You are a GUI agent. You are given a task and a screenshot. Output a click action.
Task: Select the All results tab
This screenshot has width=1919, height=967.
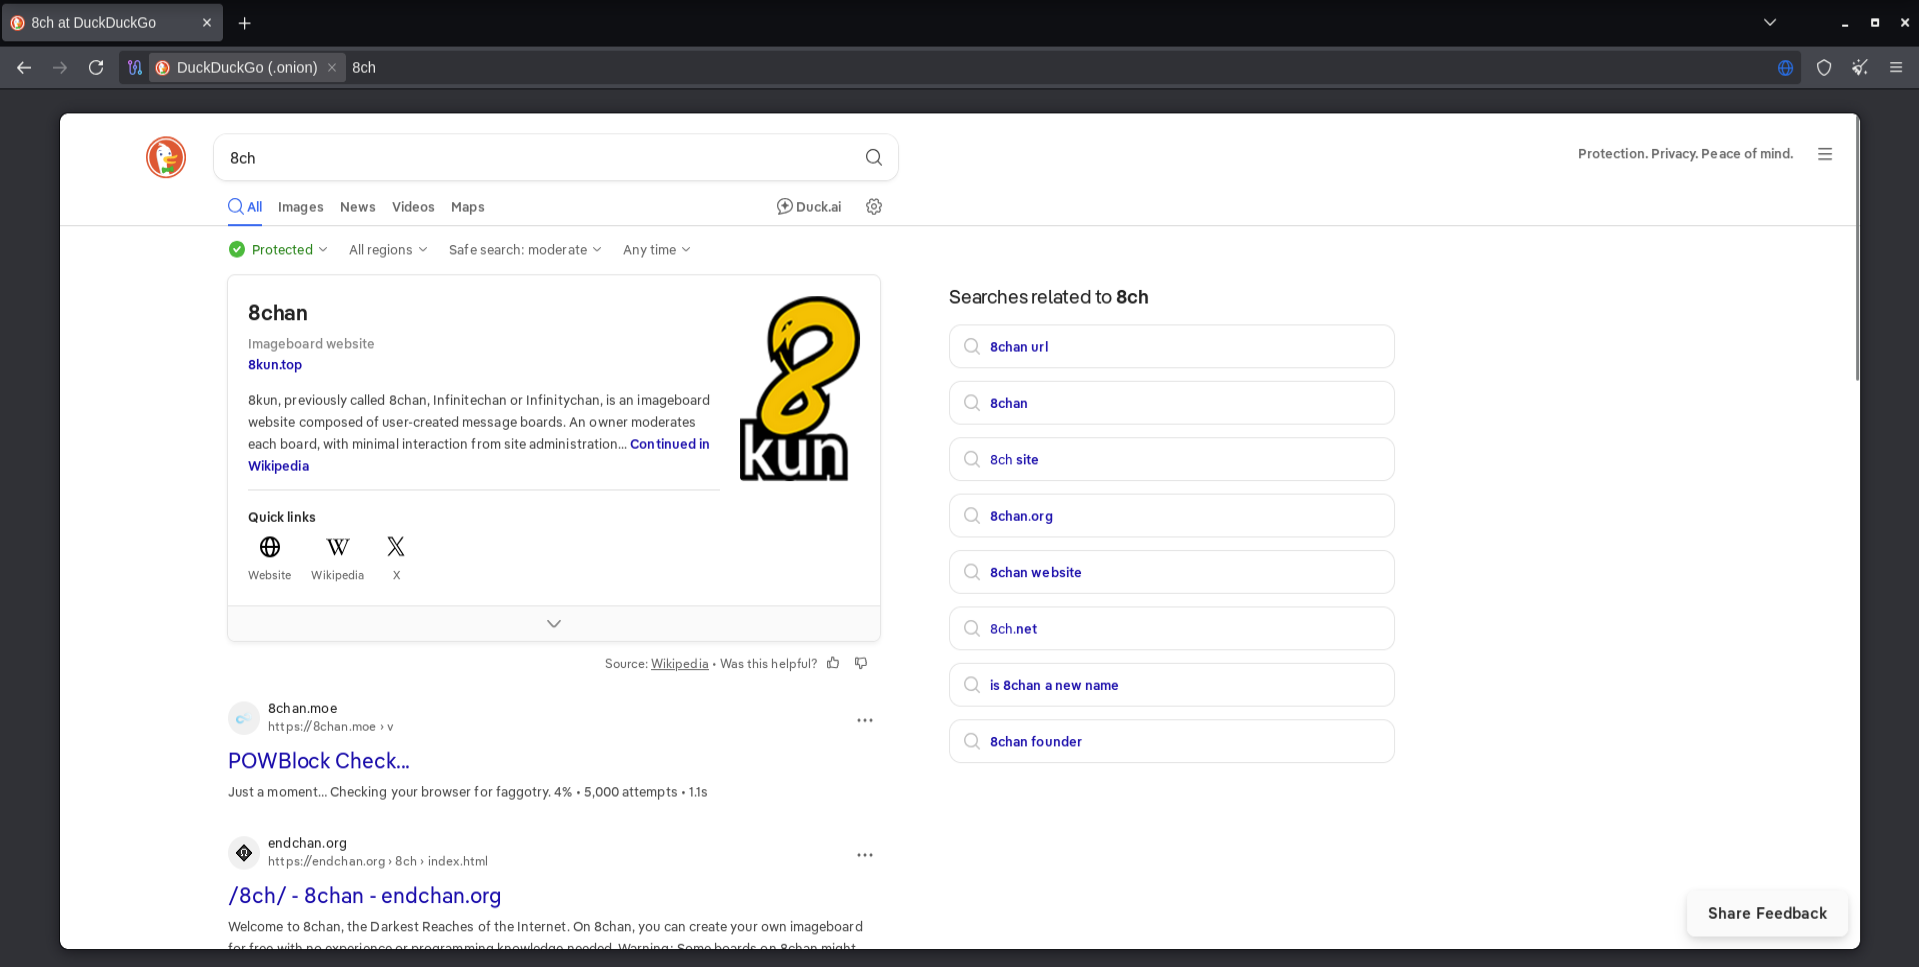(x=245, y=207)
